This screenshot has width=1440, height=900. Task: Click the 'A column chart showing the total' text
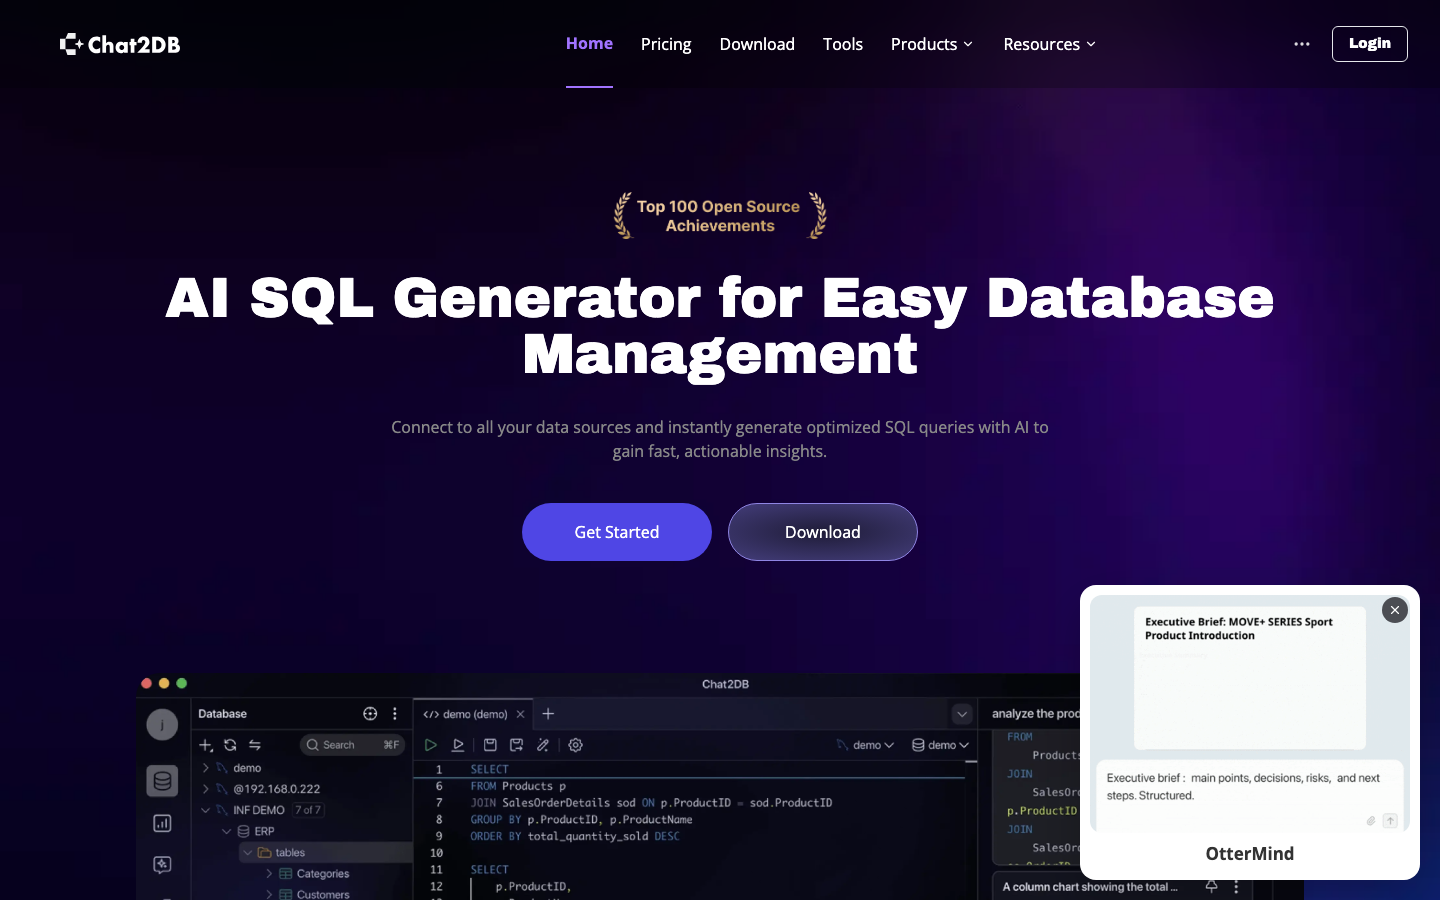pyautogui.click(x=1090, y=887)
